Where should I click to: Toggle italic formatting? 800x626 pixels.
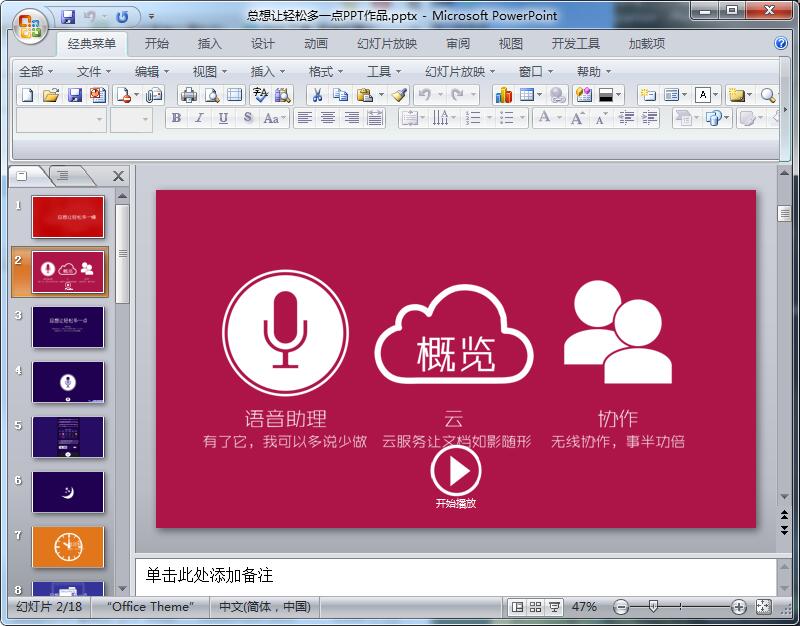coord(199,118)
